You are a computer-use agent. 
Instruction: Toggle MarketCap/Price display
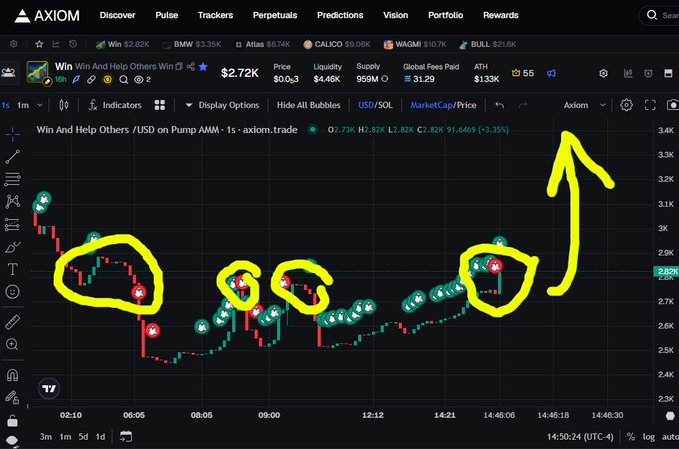[443, 105]
